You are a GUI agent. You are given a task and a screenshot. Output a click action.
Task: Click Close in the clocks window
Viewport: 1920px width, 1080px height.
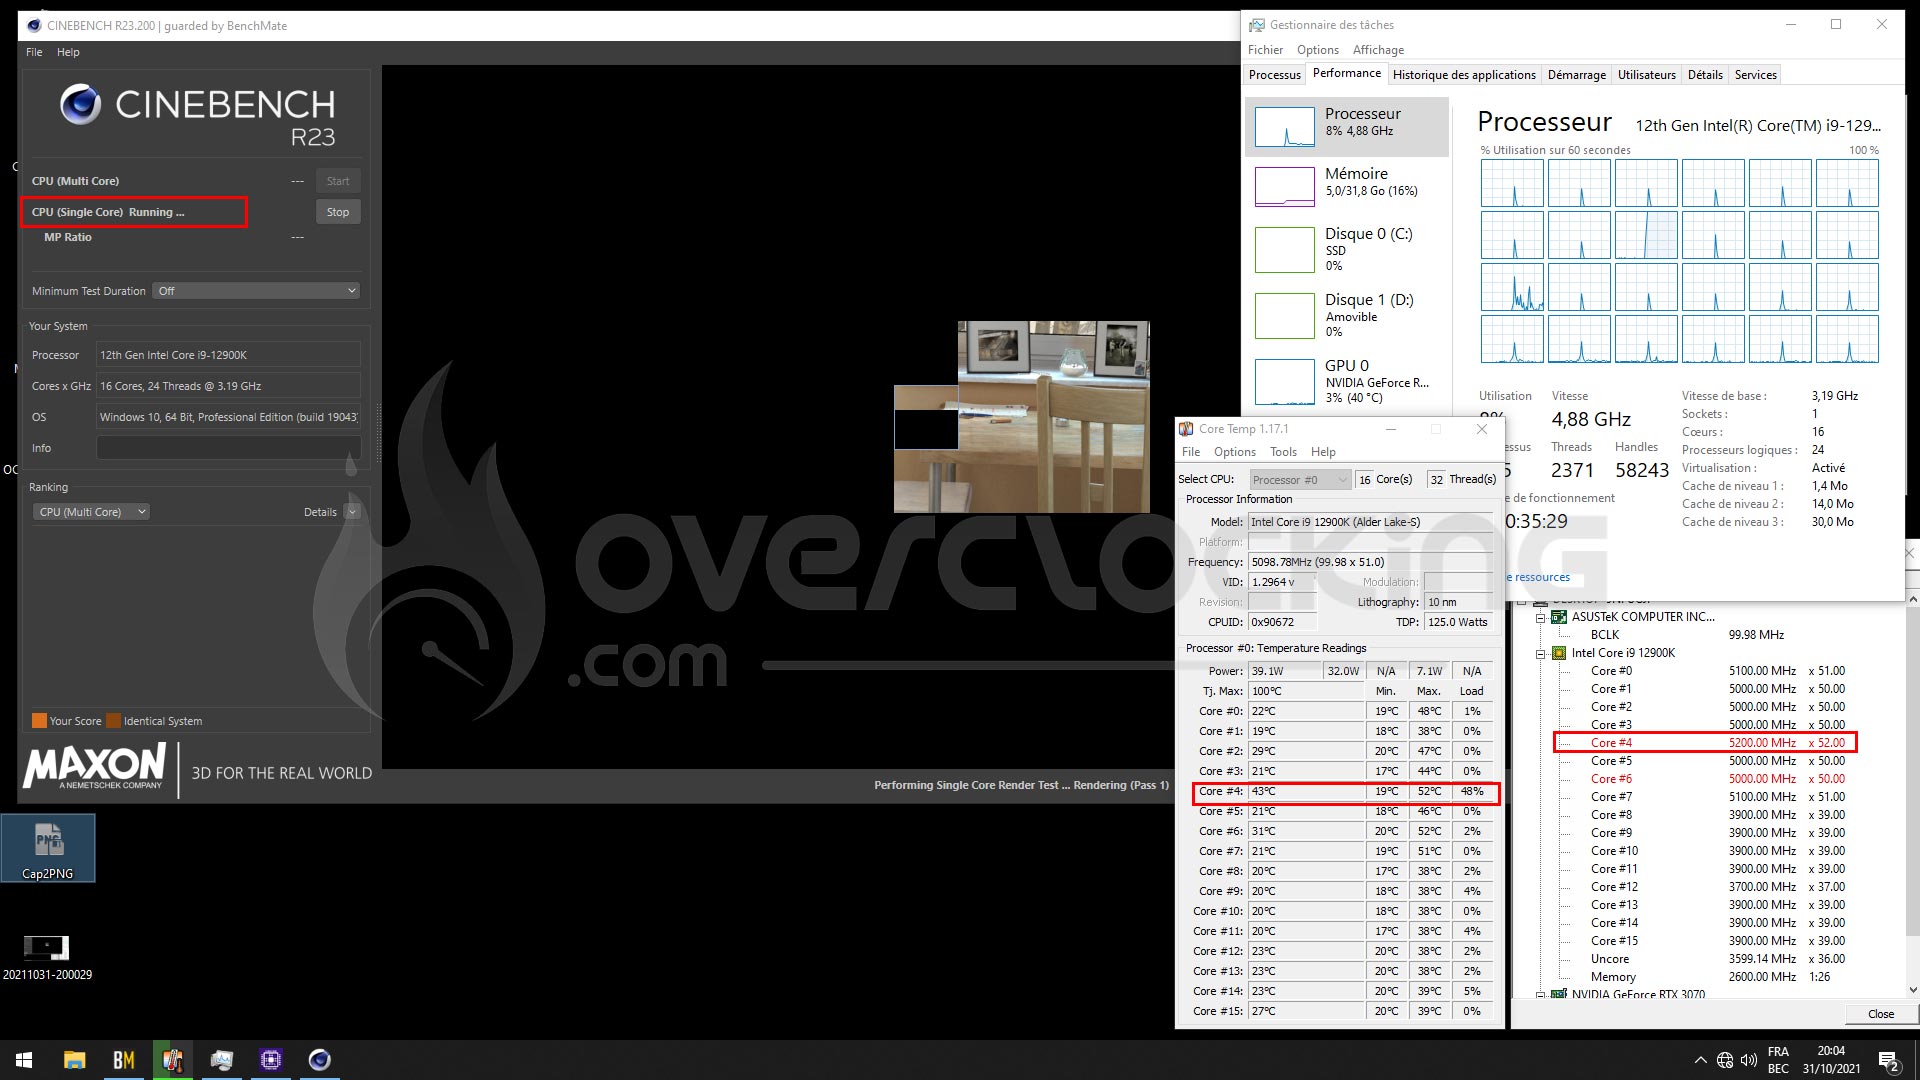[1880, 1014]
